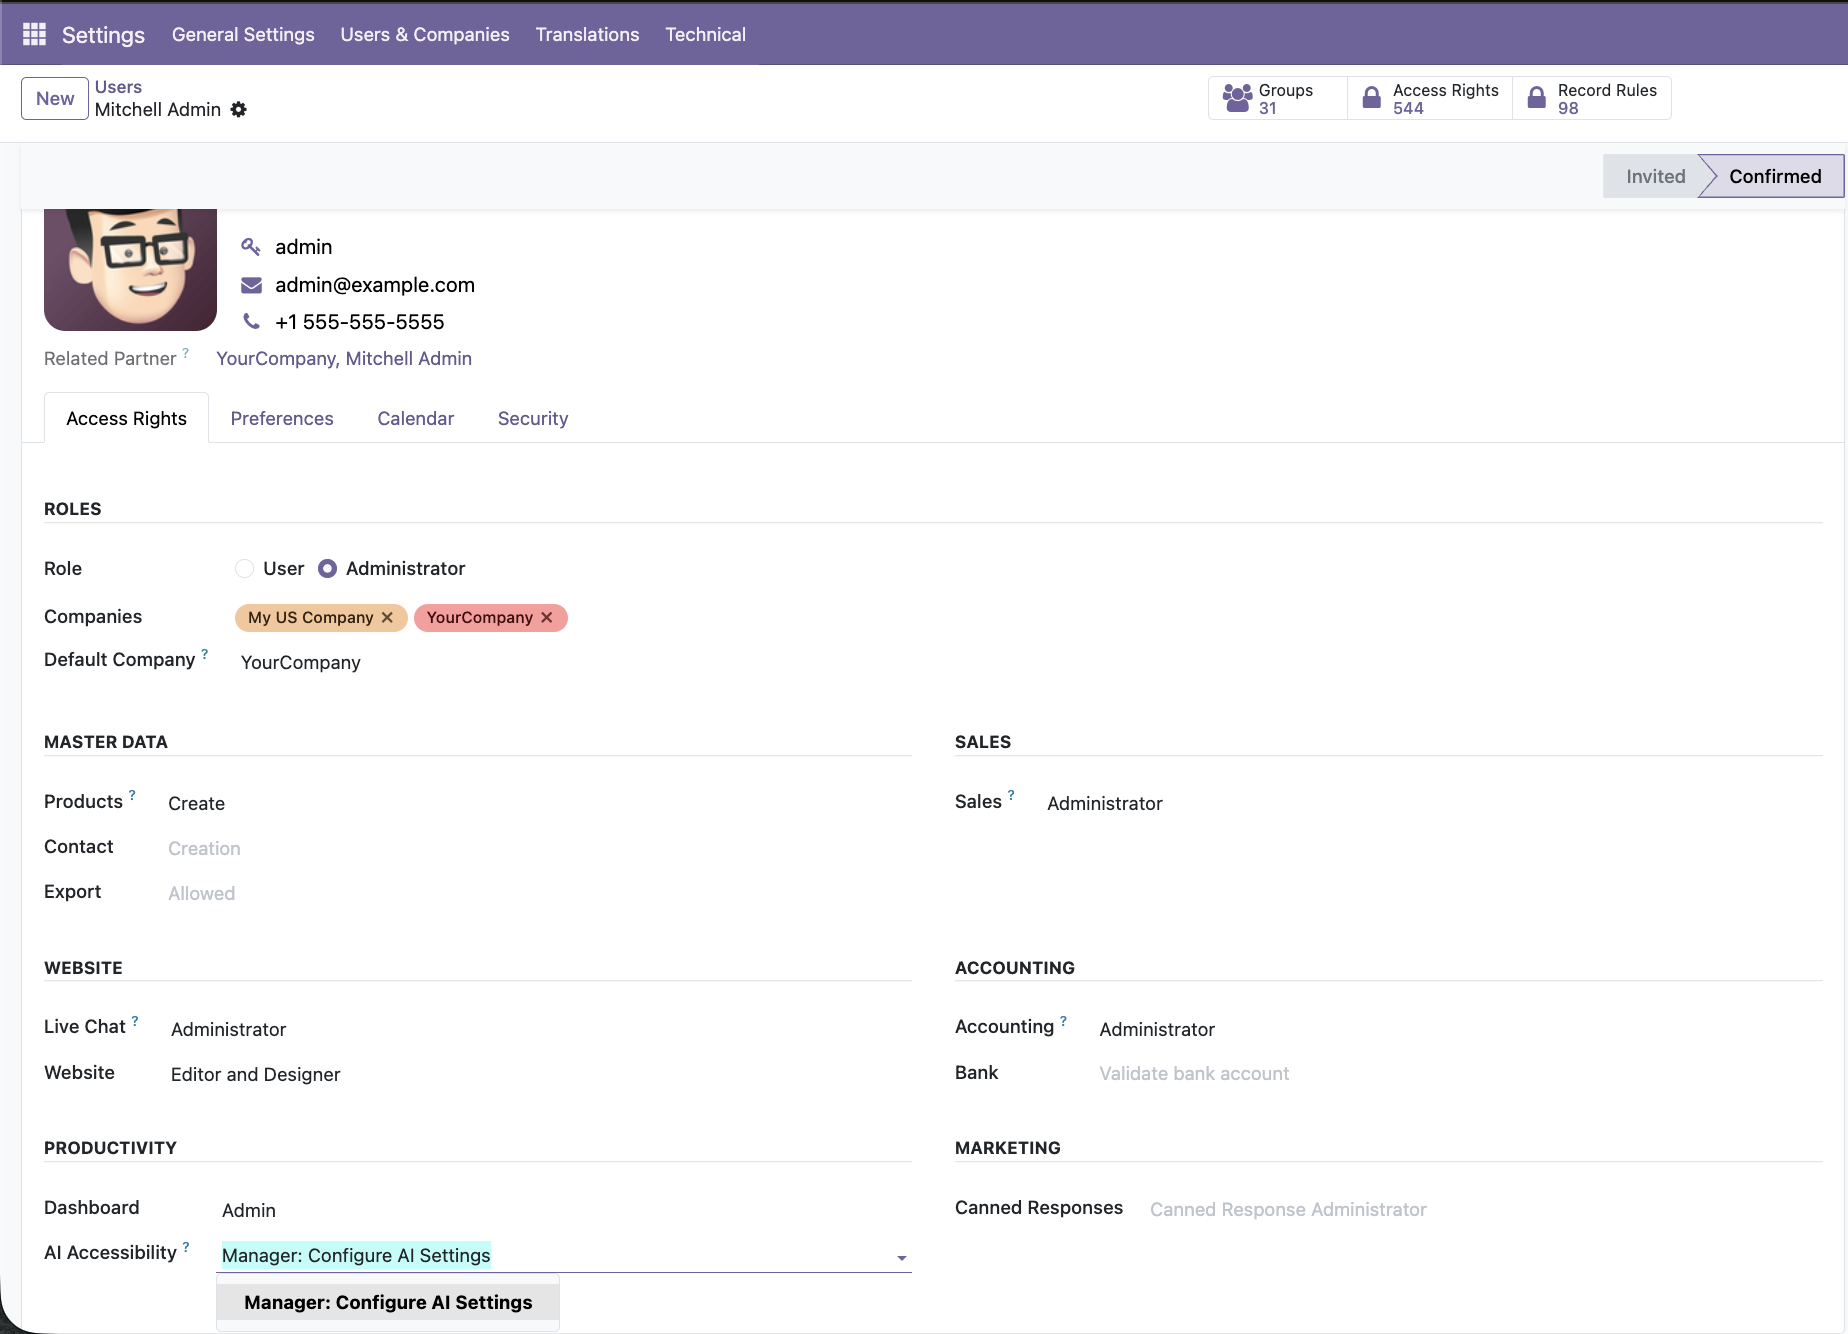Image resolution: width=1848 pixels, height=1334 pixels.
Task: Click the New button
Action: point(55,99)
